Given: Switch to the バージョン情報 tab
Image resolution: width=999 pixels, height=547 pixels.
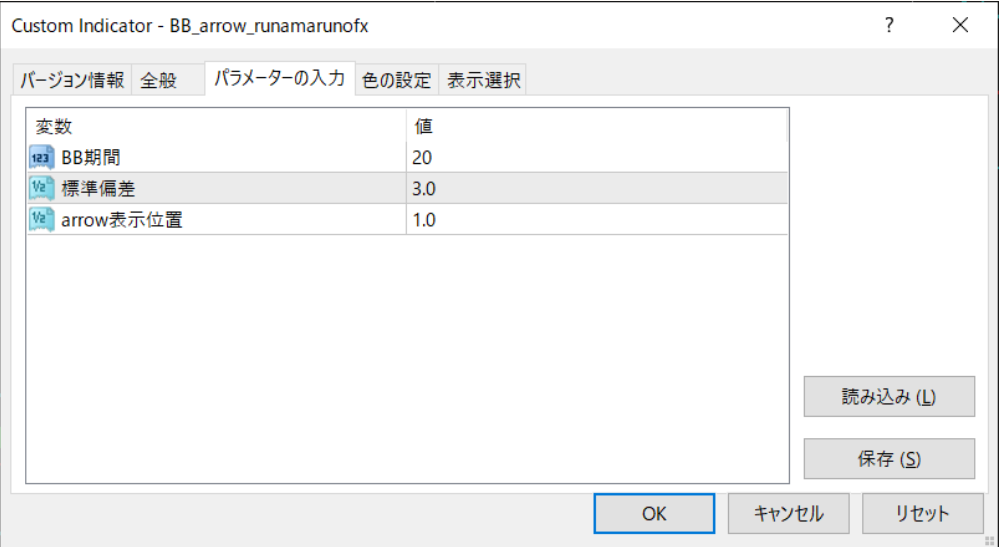Looking at the screenshot, I should point(72,81).
